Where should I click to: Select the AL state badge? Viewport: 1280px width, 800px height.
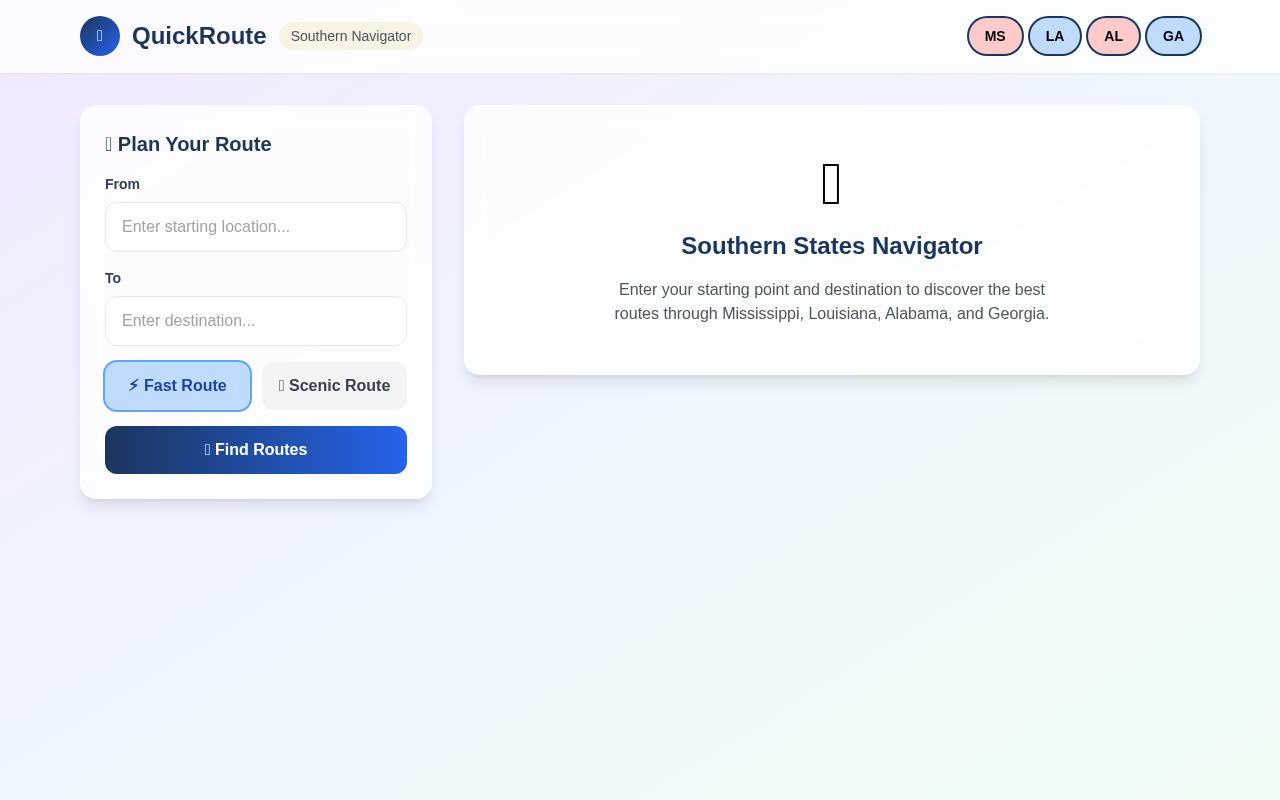coord(1113,36)
